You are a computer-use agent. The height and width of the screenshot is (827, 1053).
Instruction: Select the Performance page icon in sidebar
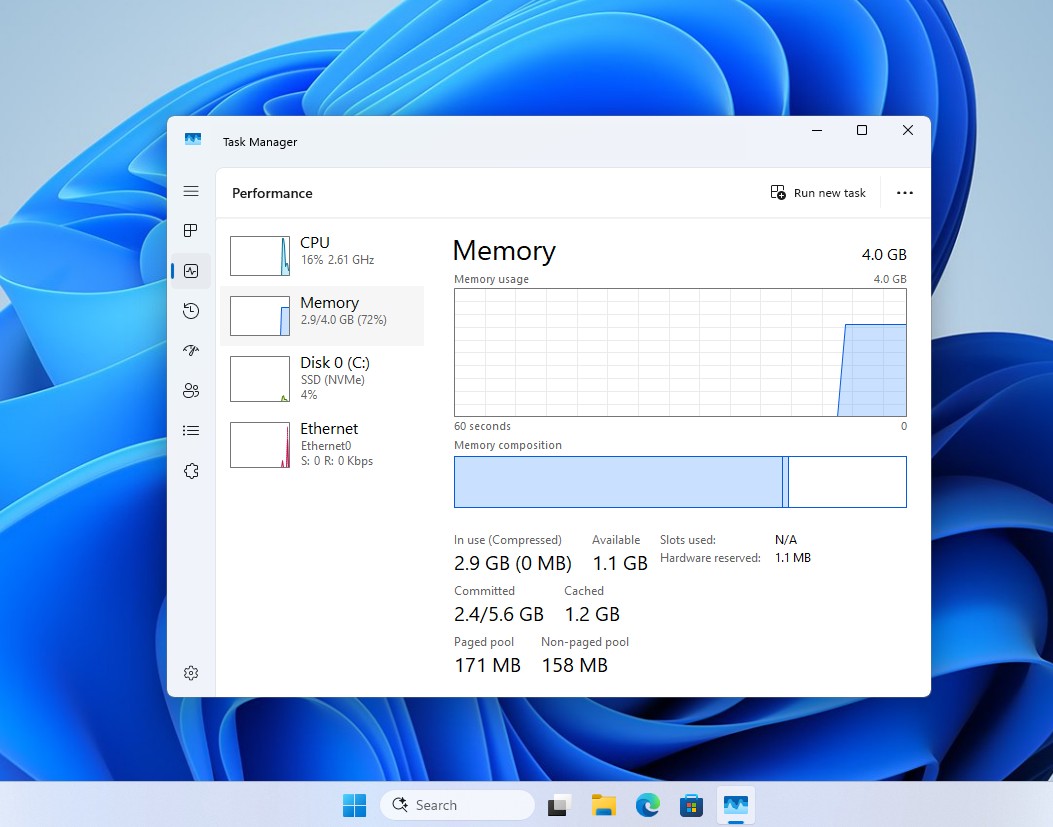pos(191,271)
